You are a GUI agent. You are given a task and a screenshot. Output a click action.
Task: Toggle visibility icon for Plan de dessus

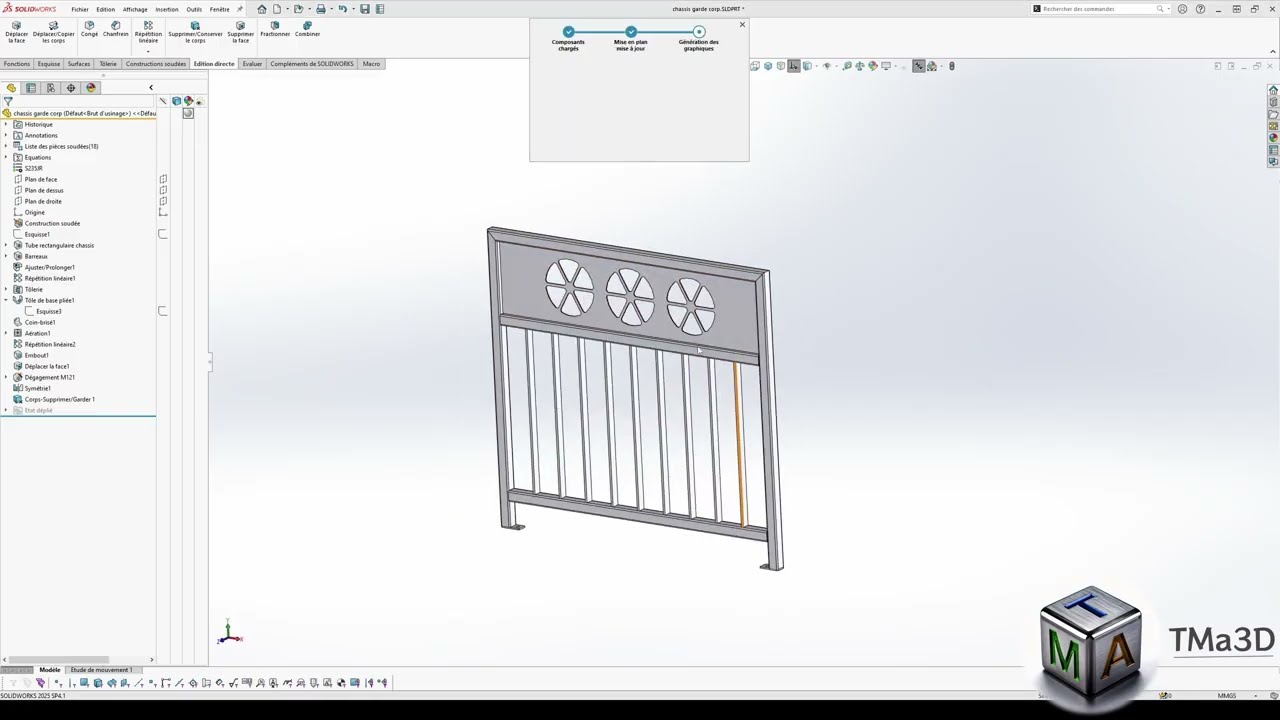pos(163,190)
